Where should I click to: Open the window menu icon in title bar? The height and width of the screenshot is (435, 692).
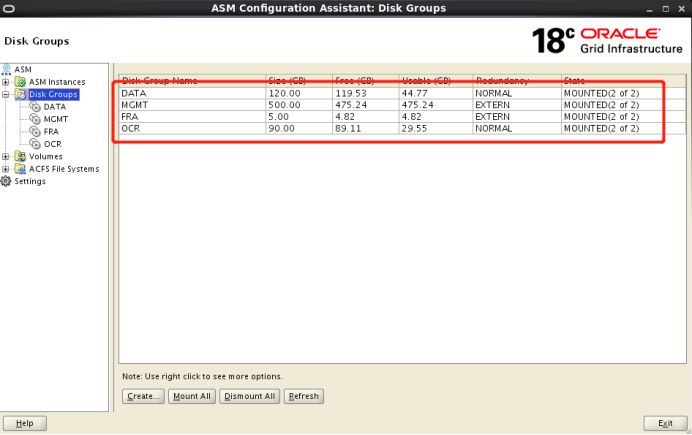(9, 8)
